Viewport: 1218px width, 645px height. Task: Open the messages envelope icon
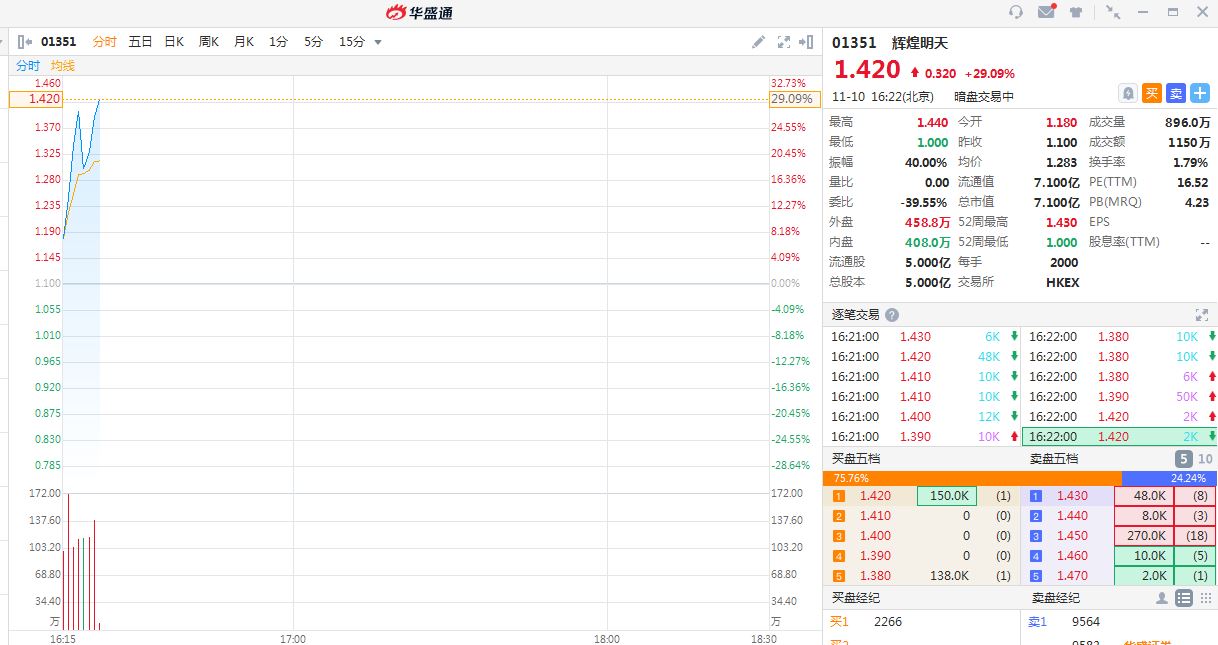click(x=1046, y=12)
